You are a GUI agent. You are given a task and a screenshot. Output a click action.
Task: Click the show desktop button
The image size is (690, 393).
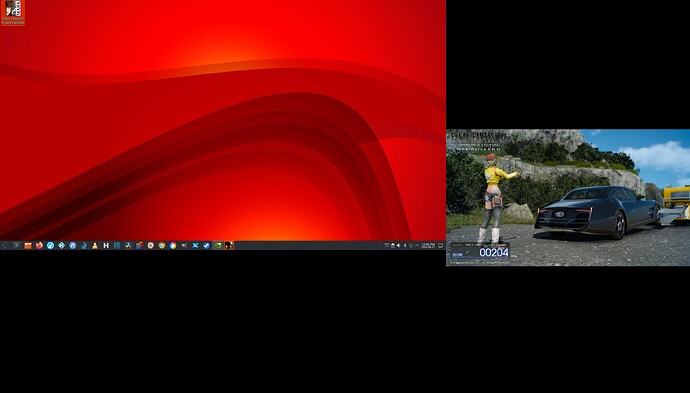(440, 246)
